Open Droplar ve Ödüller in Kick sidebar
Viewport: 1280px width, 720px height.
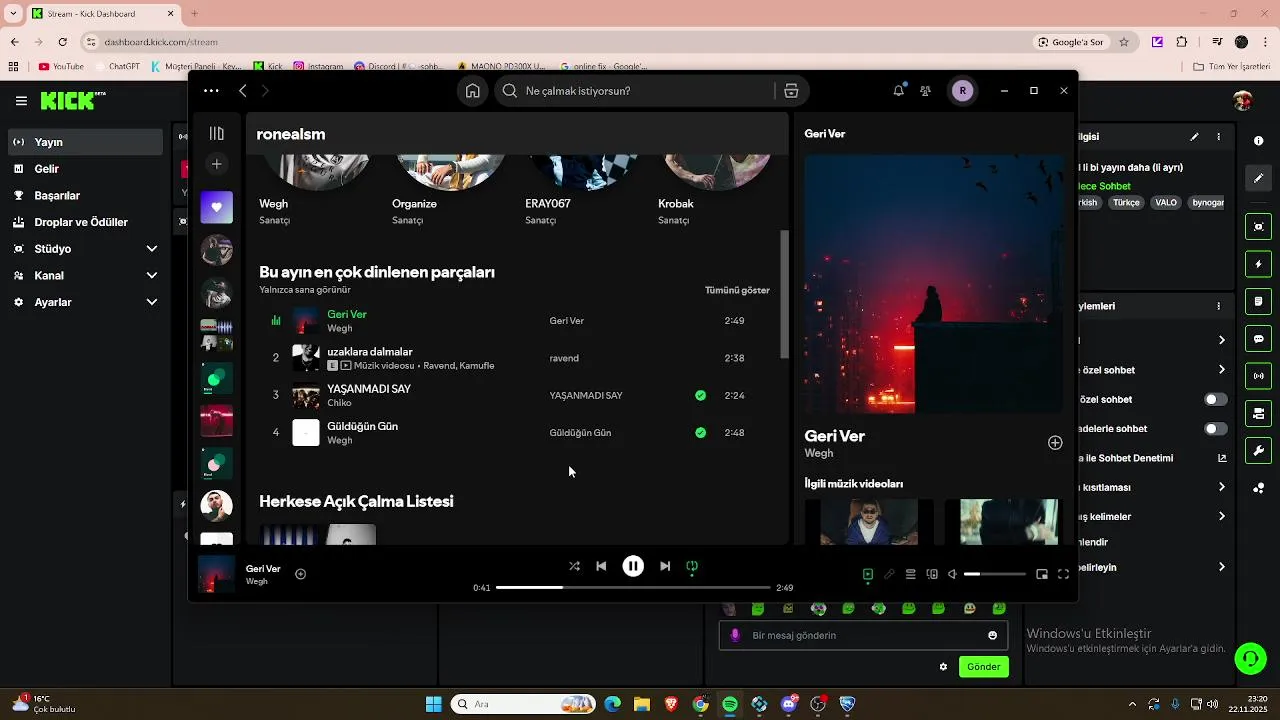point(84,222)
